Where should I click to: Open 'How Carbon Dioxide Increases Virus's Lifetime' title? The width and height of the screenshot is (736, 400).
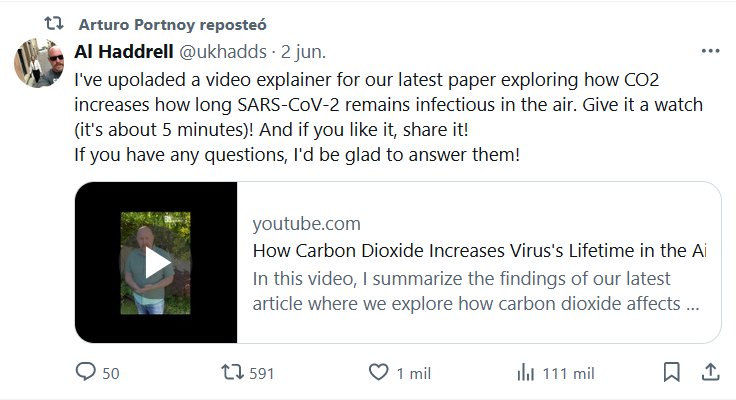[x=478, y=251]
